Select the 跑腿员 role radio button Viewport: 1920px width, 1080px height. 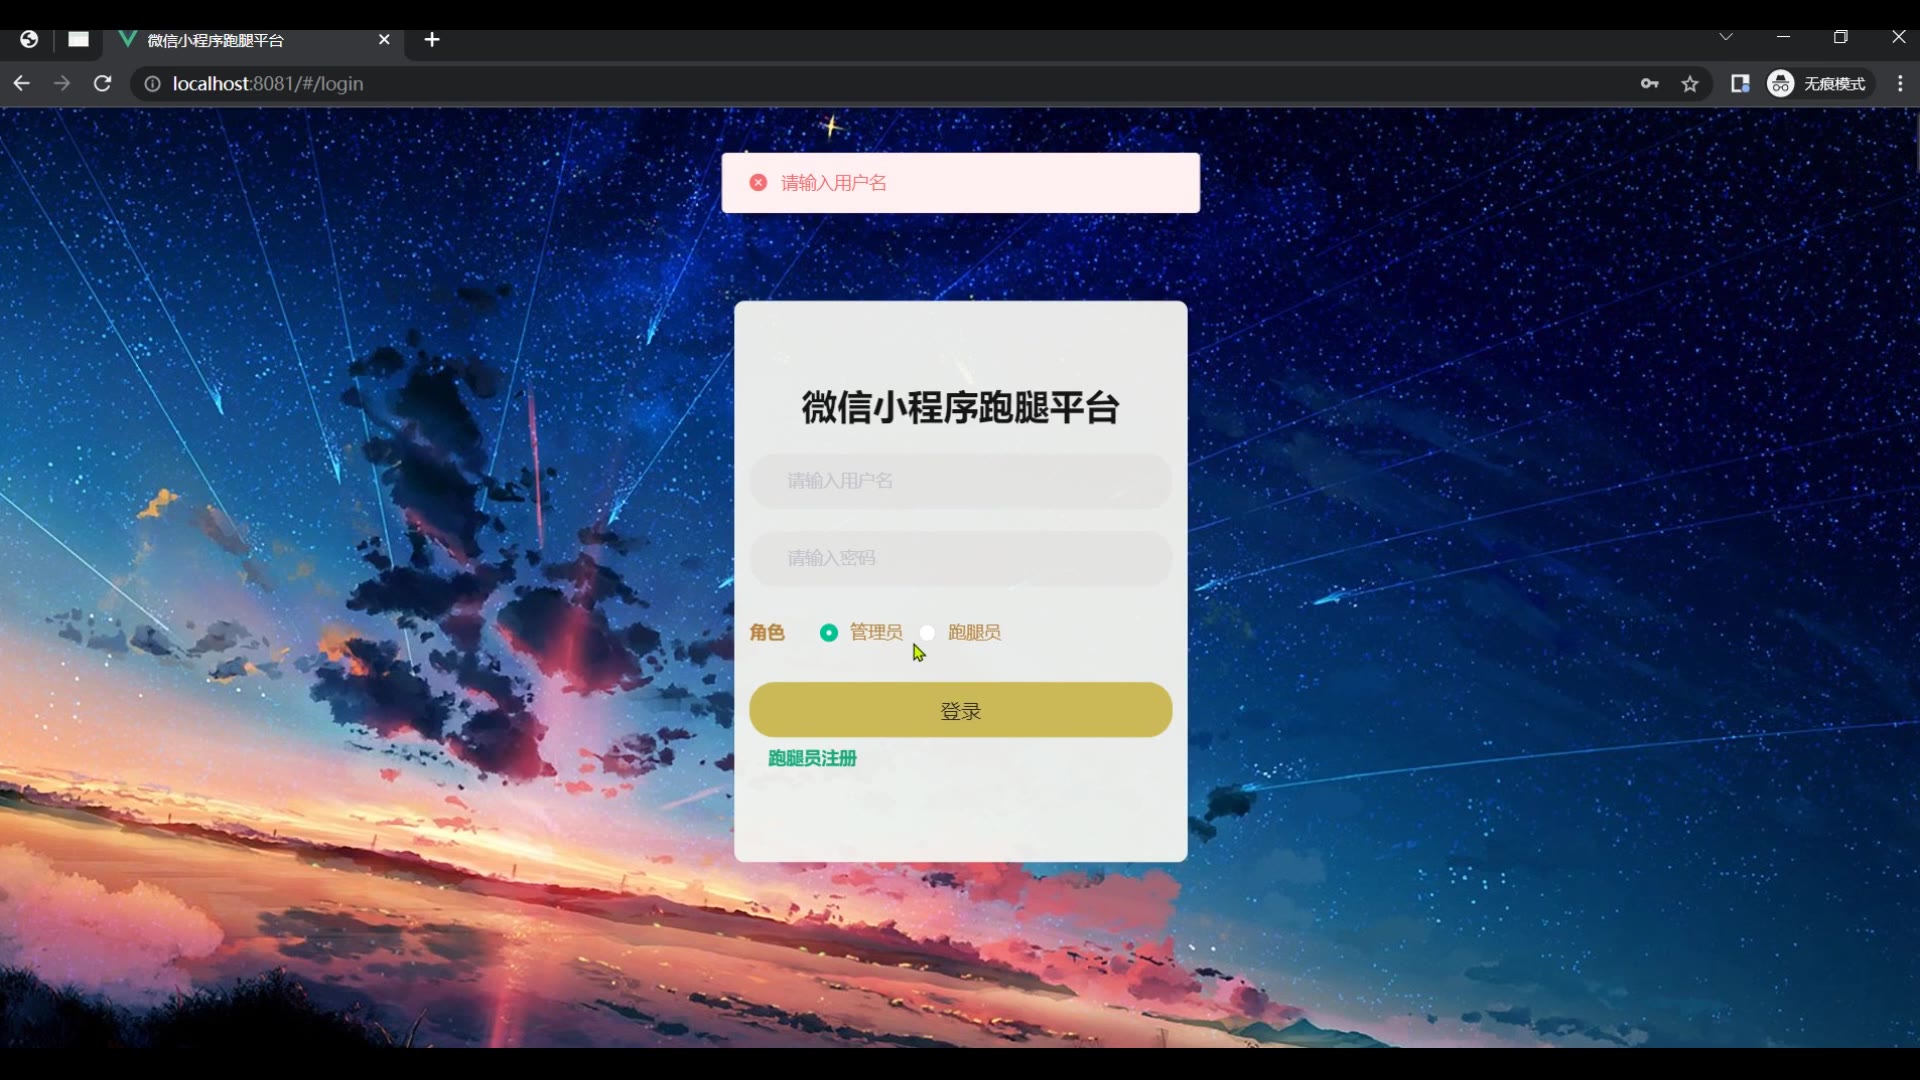click(x=927, y=633)
